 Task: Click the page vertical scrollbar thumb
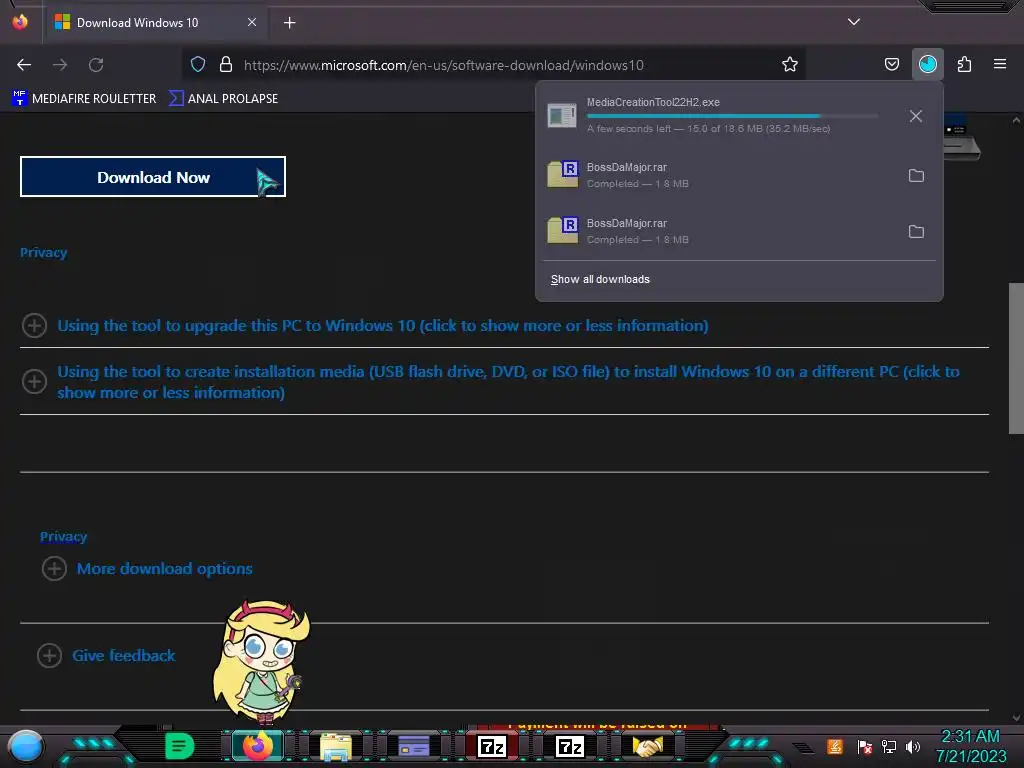[1016, 358]
